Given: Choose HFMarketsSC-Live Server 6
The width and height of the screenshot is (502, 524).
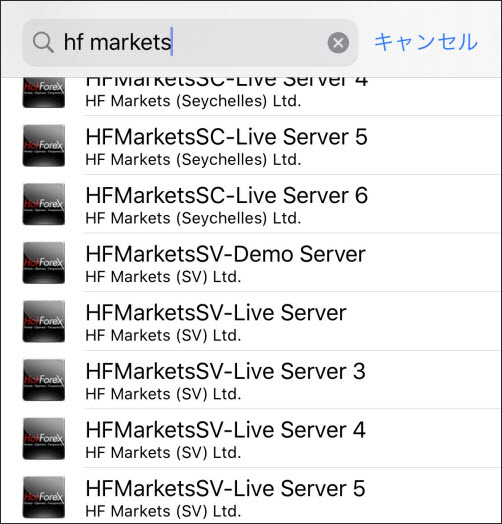Looking at the screenshot, I should [x=251, y=204].
